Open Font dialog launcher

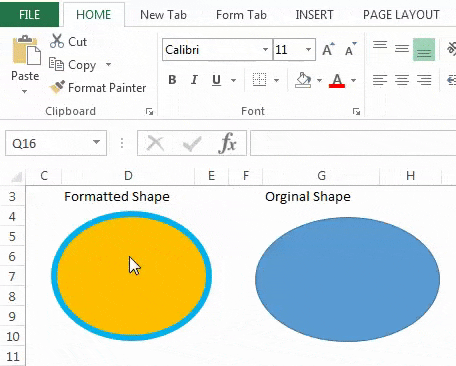(356, 112)
